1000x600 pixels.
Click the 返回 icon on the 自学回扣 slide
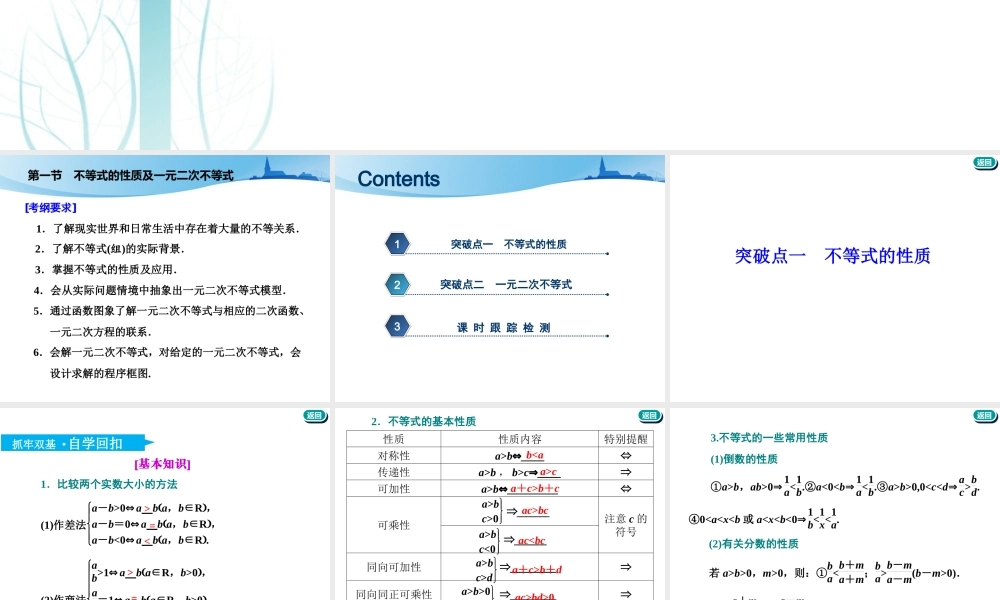315,417
